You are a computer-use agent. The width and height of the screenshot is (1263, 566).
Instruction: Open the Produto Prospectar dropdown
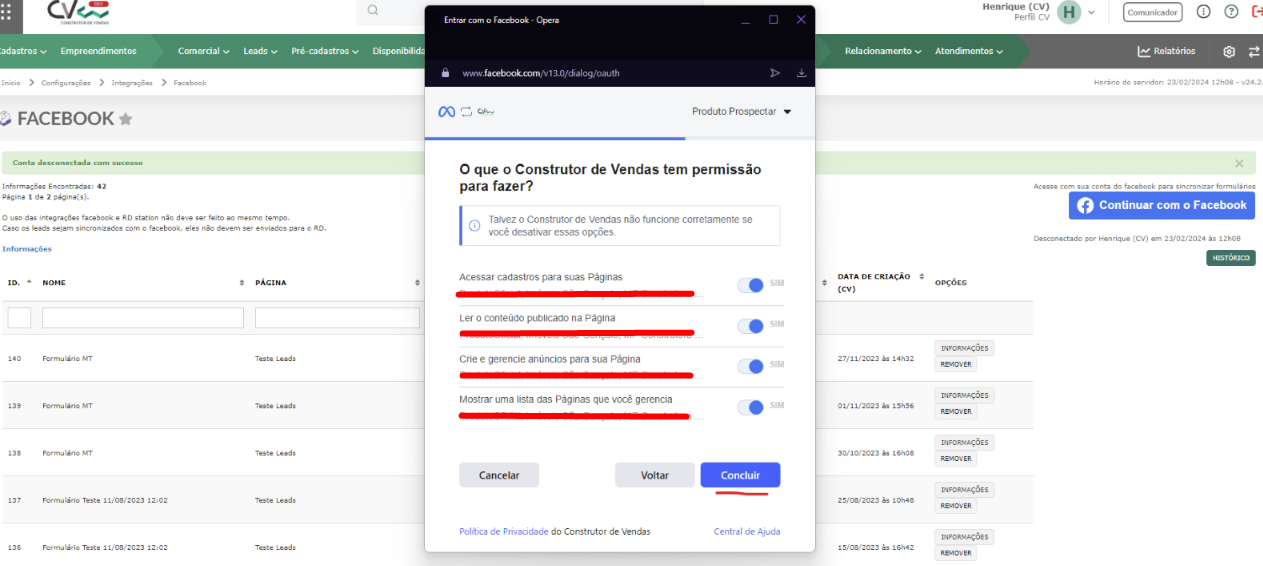(x=741, y=112)
